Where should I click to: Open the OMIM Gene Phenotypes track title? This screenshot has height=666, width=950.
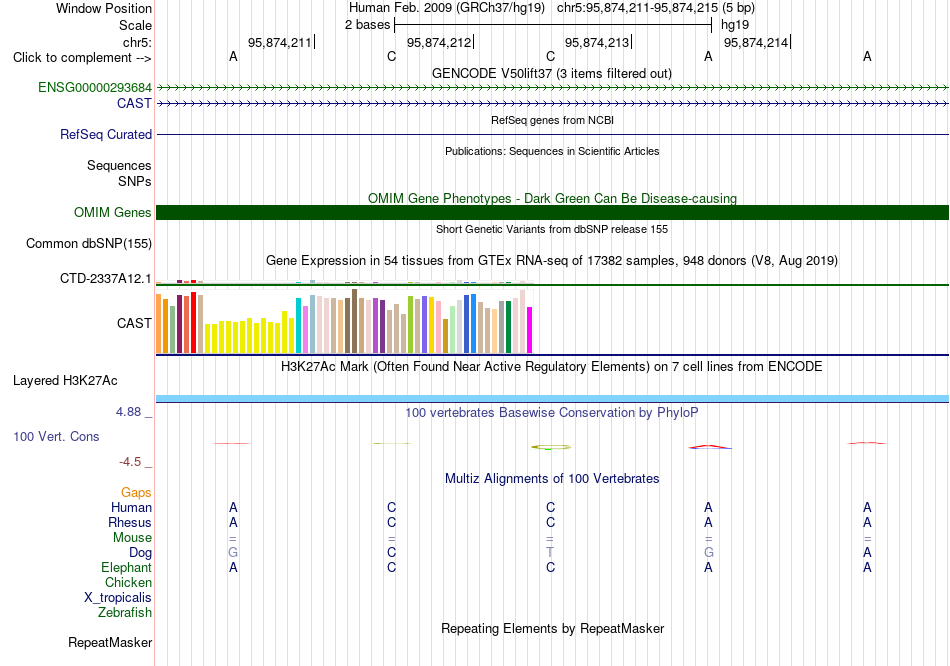coord(552,198)
